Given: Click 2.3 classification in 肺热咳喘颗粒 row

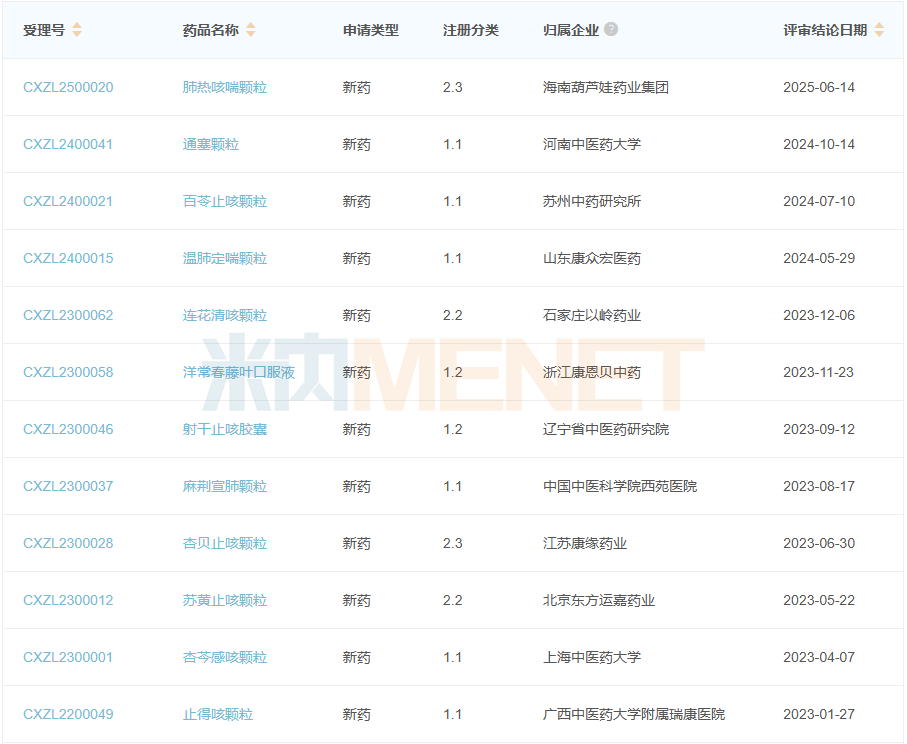Looking at the screenshot, I should (453, 87).
